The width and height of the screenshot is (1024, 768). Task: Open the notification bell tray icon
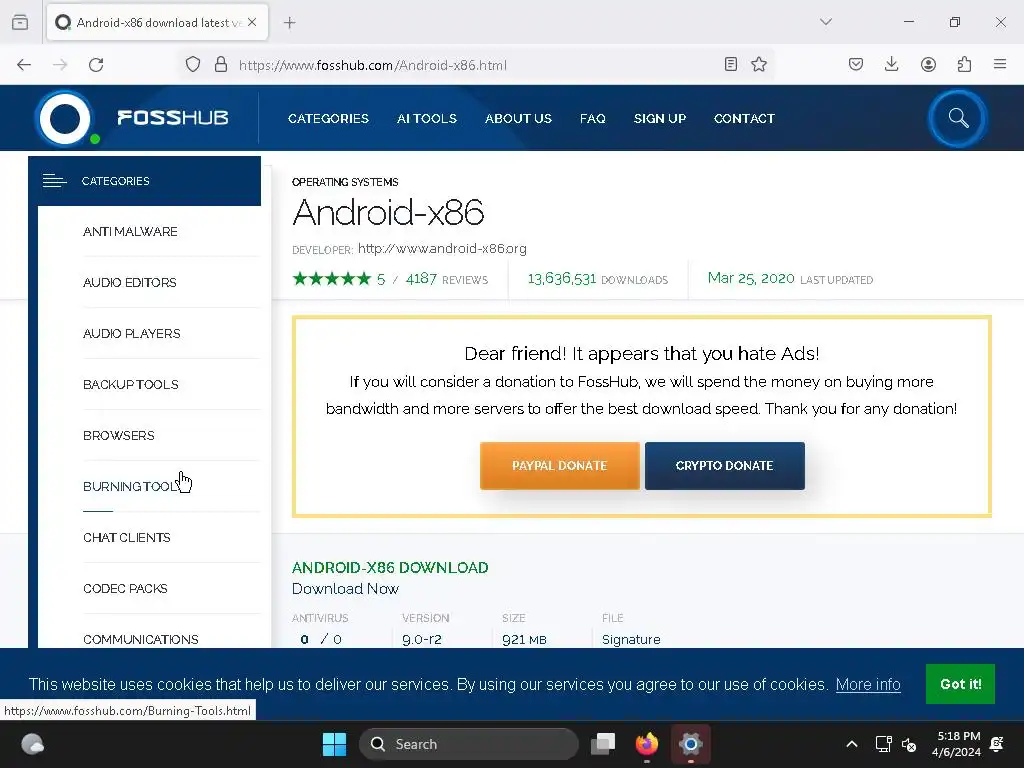tap(997, 744)
